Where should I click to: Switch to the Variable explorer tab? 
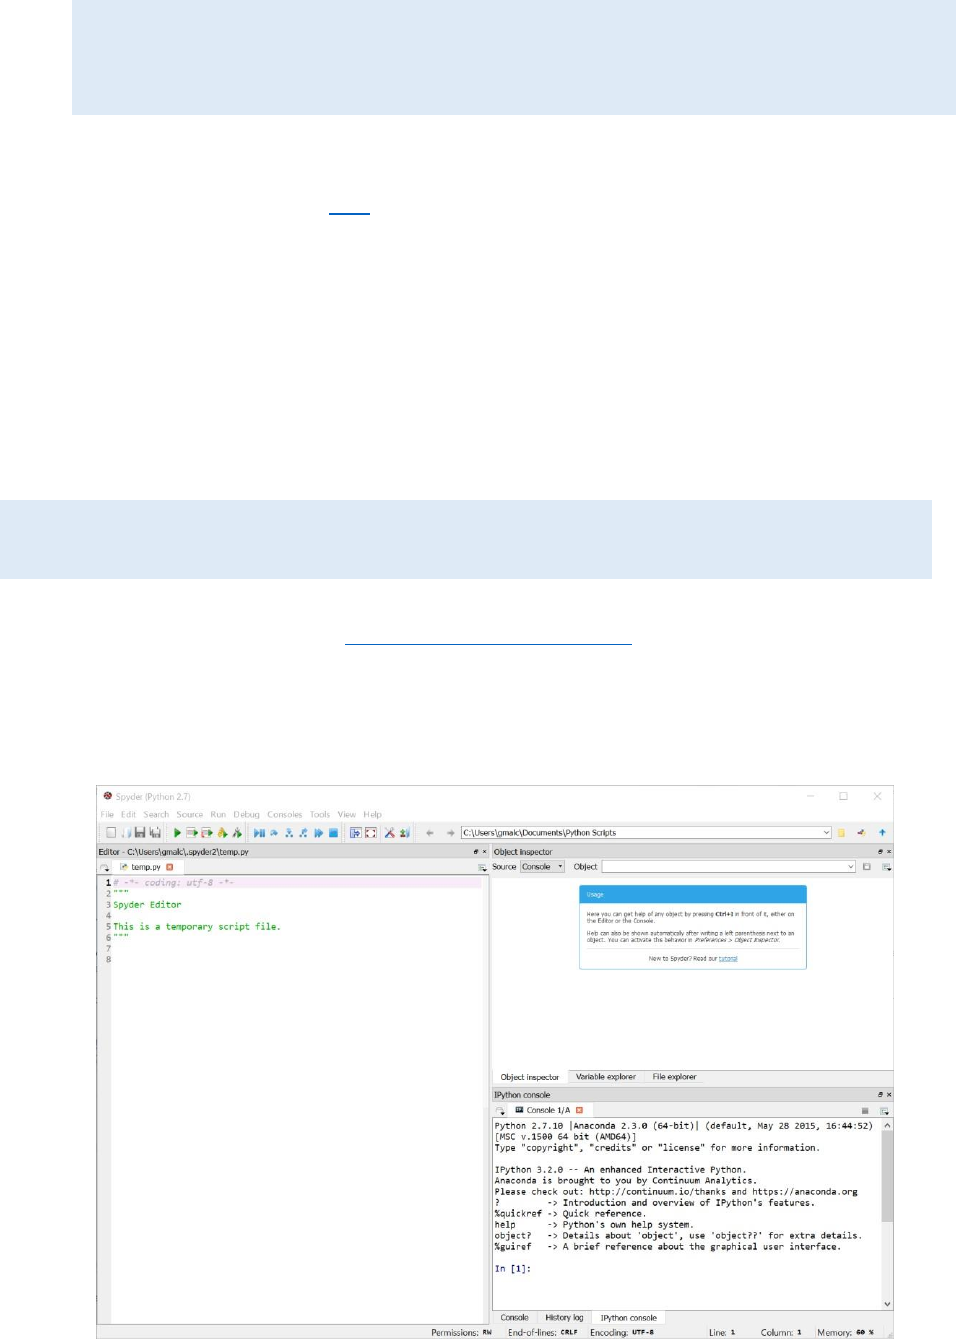[605, 1077]
